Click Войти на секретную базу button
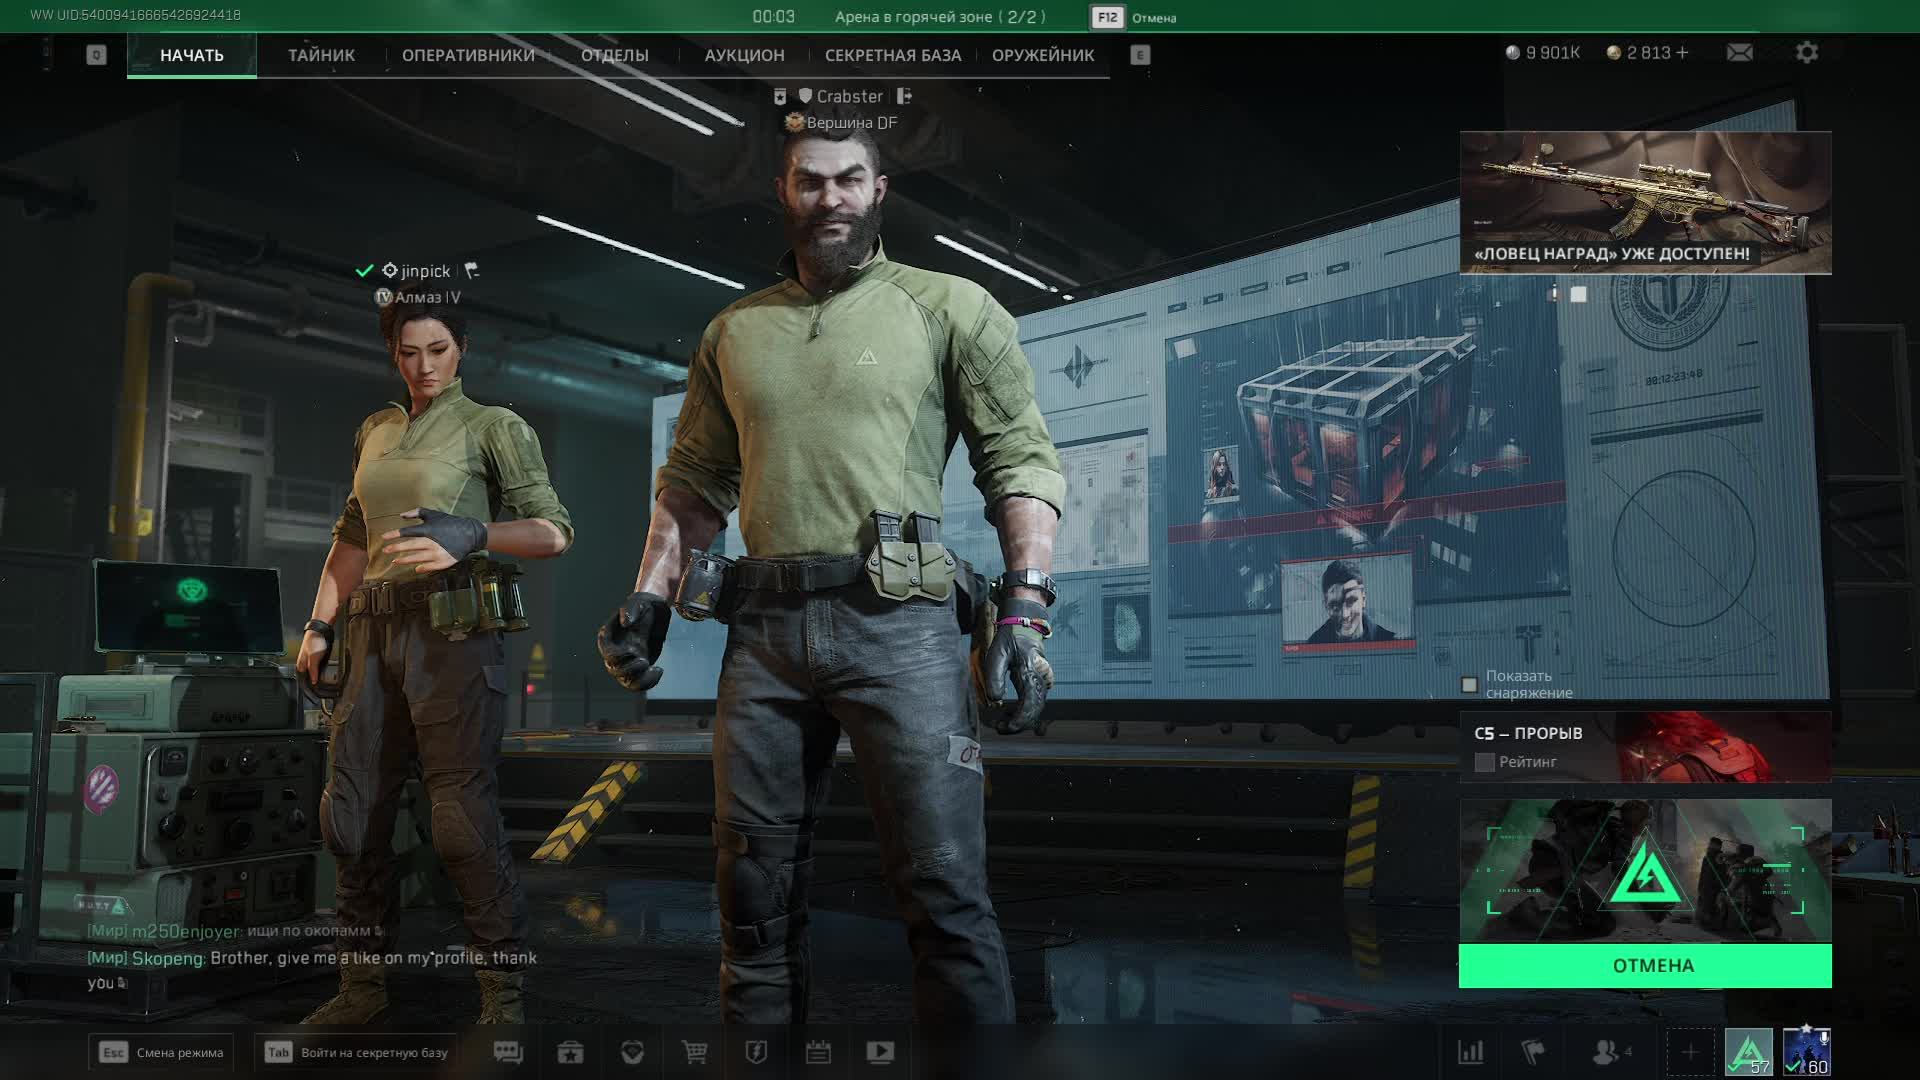The height and width of the screenshot is (1080, 1920). point(356,1052)
